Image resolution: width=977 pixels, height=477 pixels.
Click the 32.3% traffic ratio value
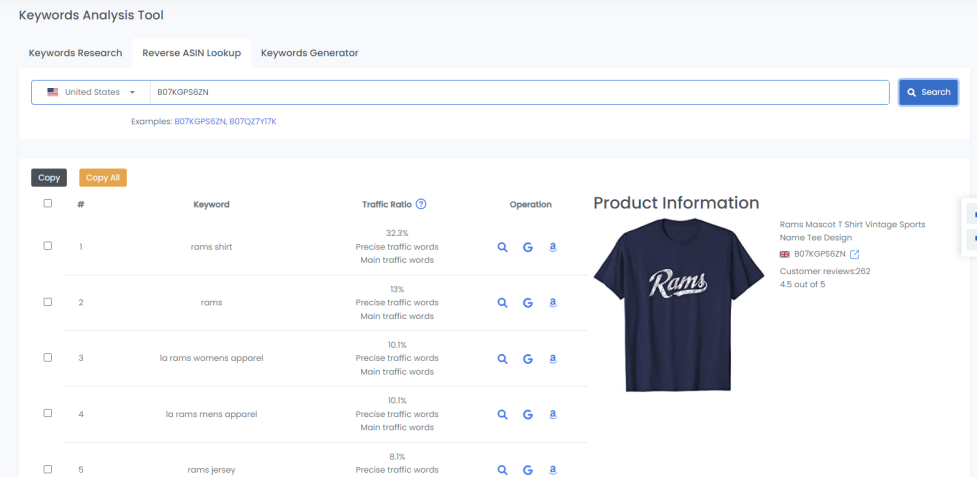click(397, 233)
